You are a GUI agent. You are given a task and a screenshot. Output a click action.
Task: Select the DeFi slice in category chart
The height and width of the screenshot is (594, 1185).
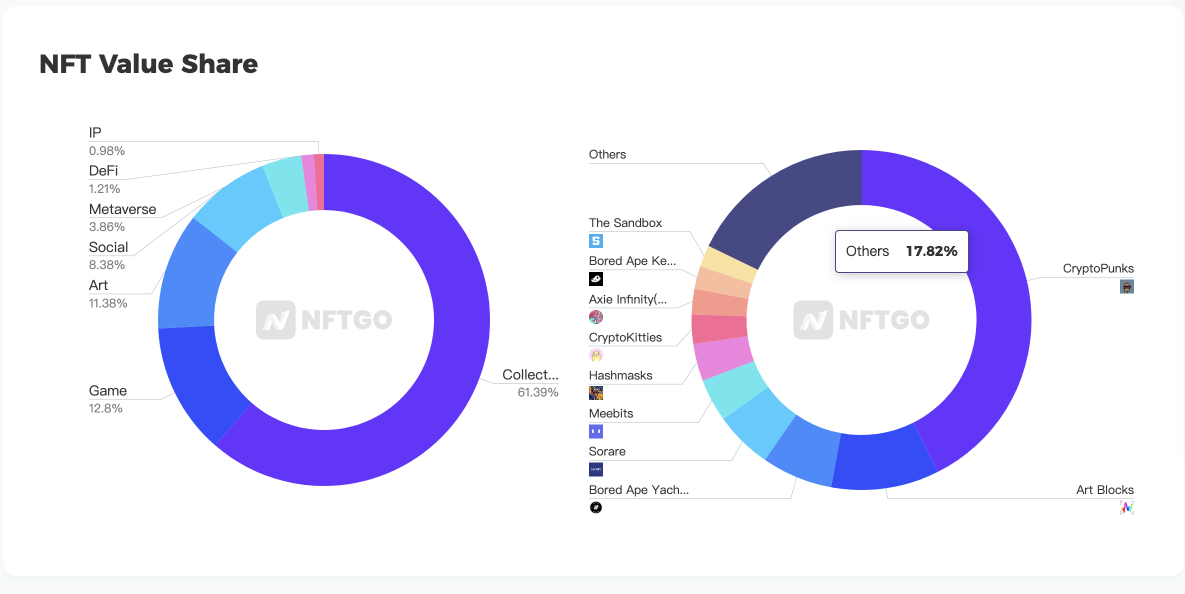(310, 182)
